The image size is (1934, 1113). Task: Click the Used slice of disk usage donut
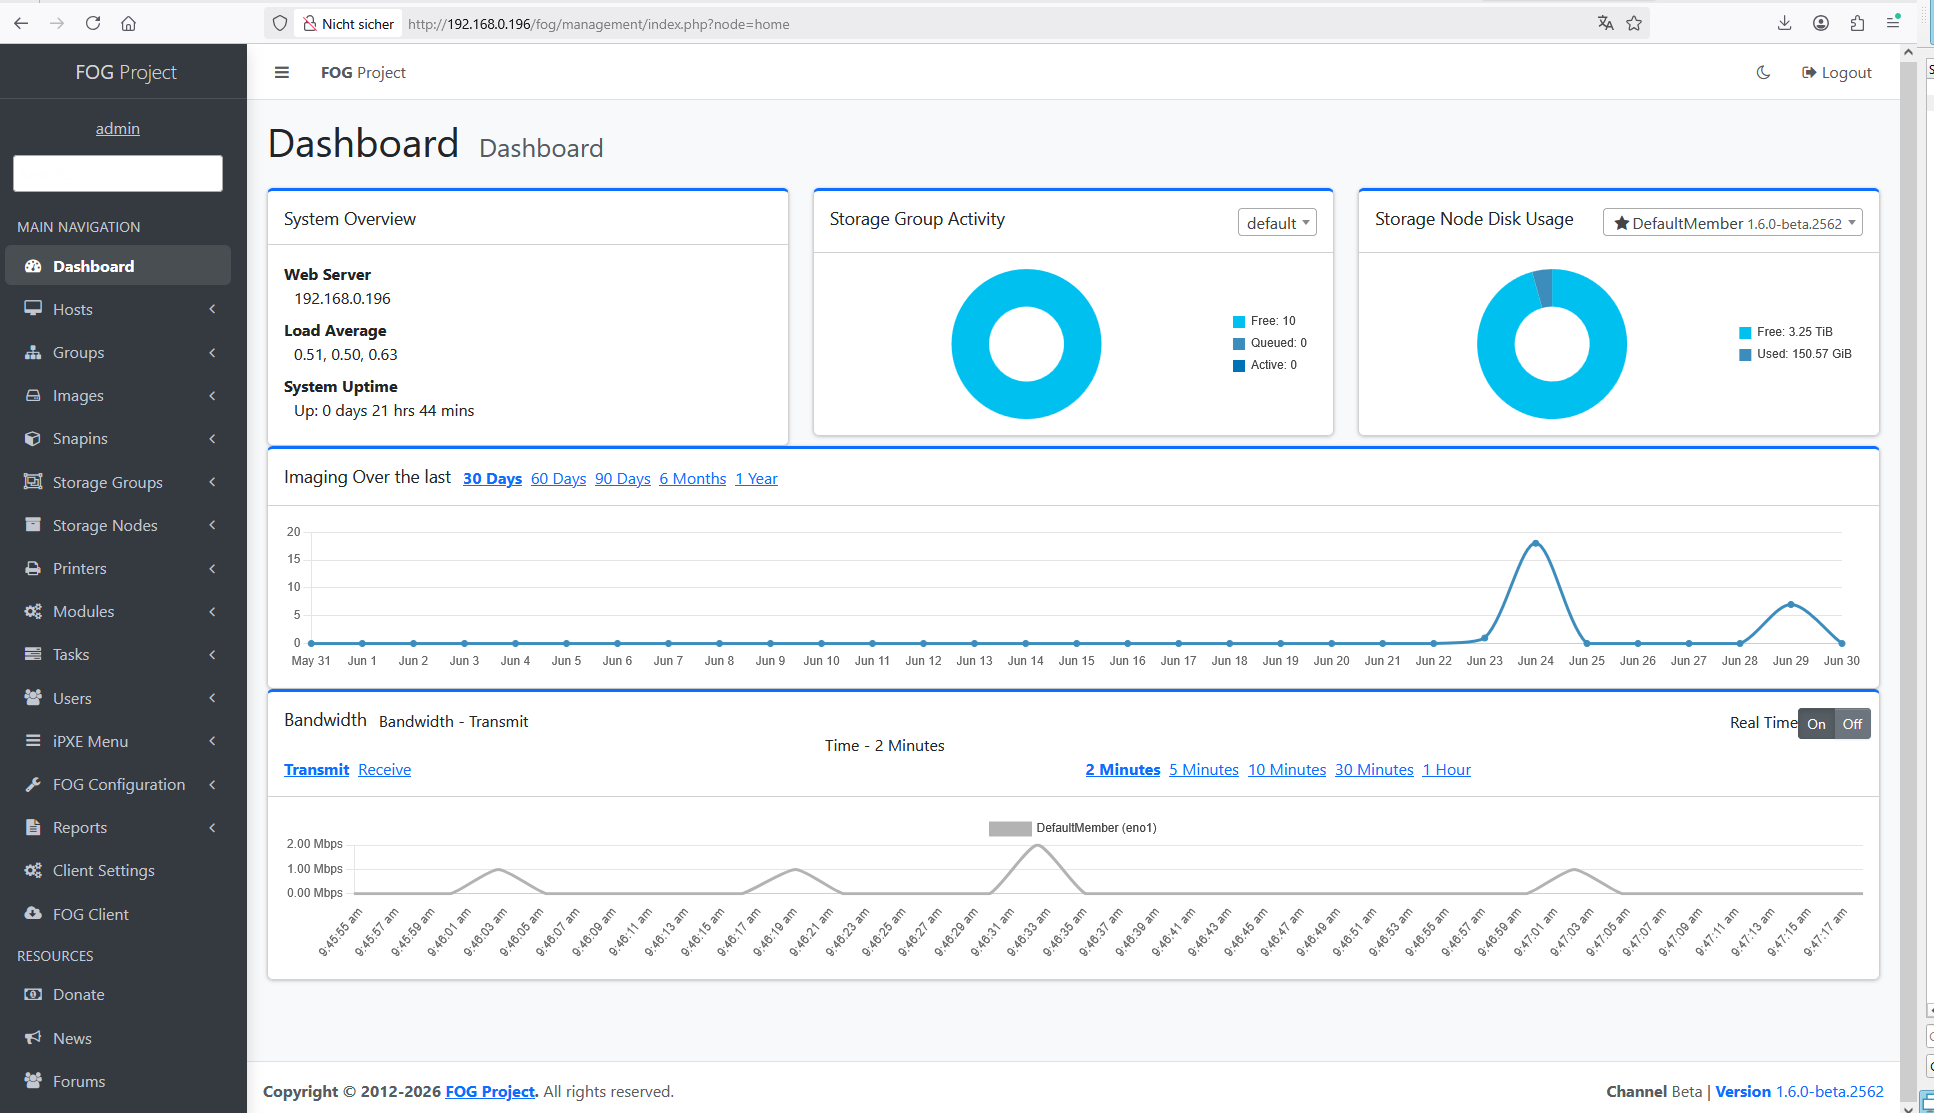click(1543, 288)
